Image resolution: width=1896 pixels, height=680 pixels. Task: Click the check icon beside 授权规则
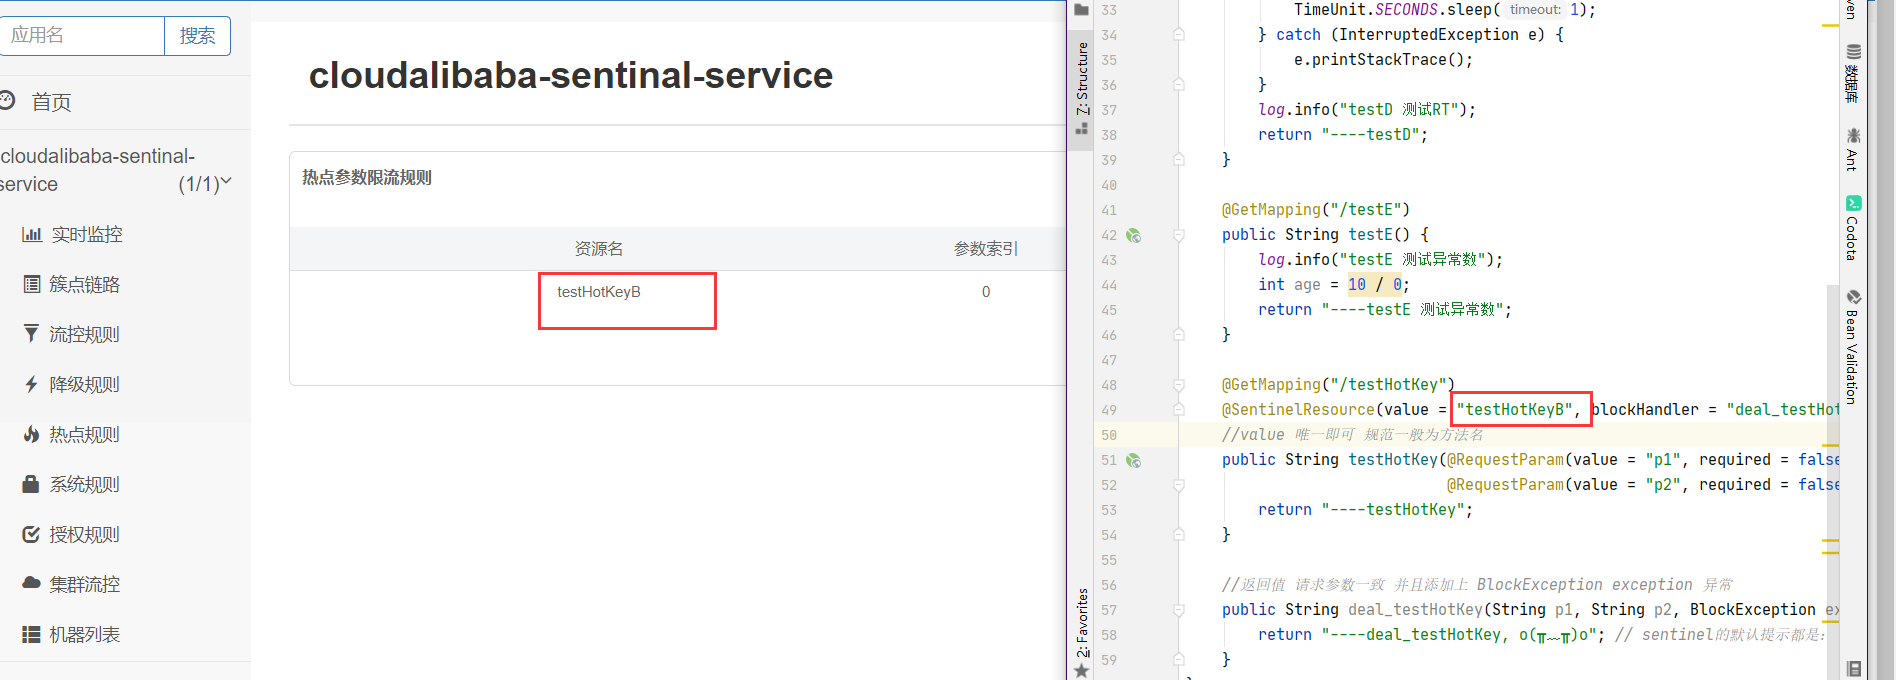pyautogui.click(x=31, y=534)
